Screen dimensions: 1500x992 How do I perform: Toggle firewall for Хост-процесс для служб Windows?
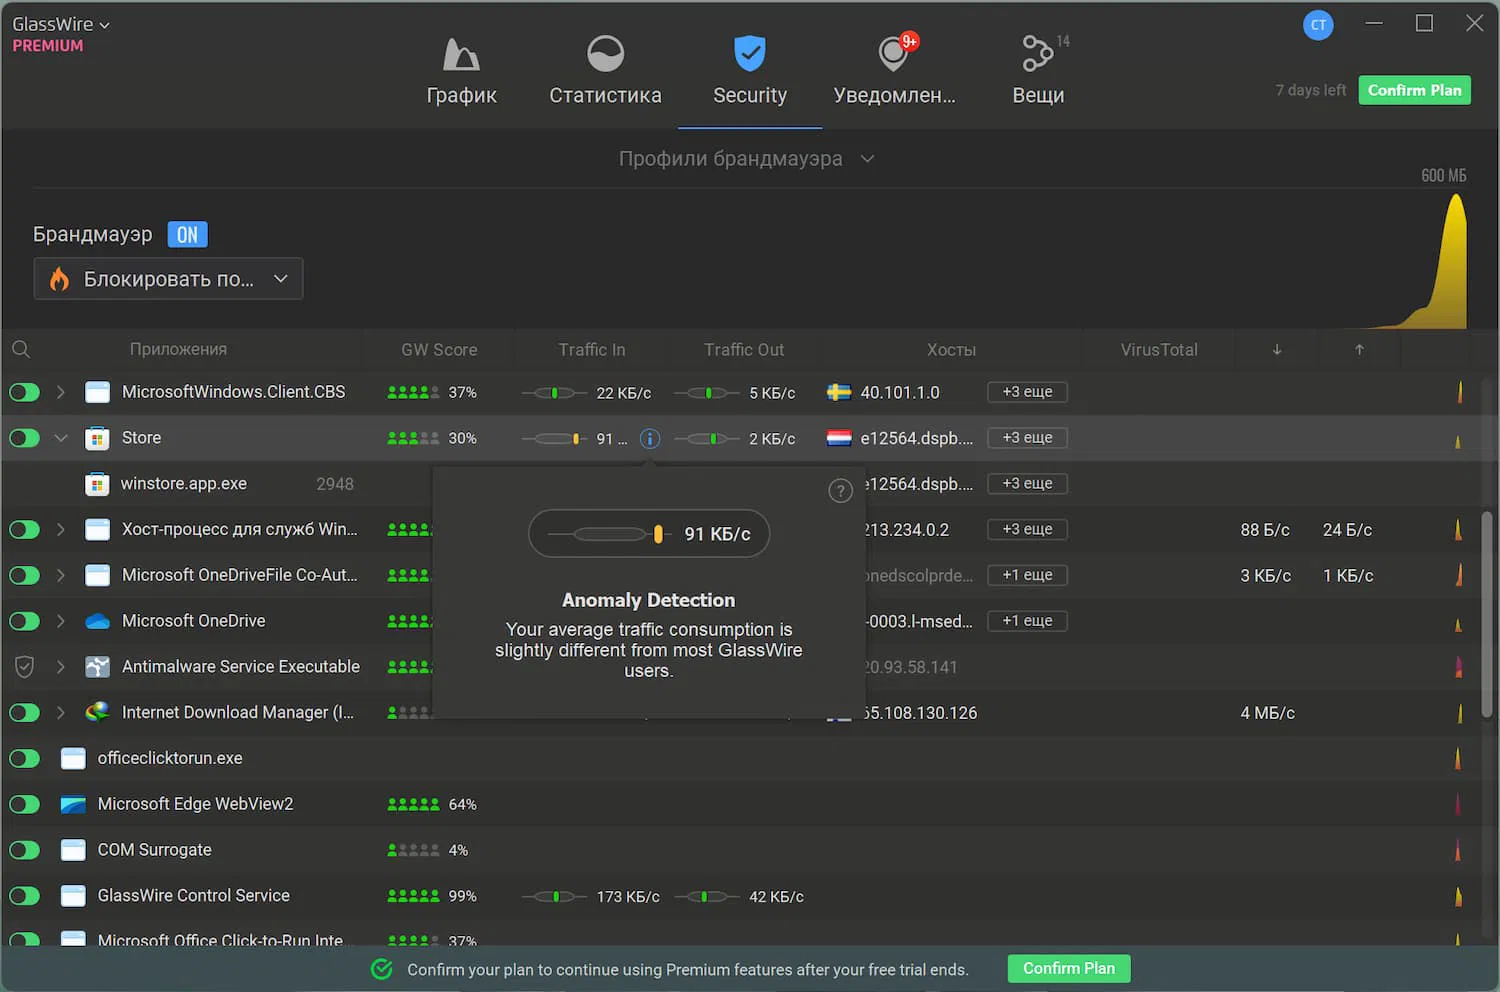(x=25, y=529)
